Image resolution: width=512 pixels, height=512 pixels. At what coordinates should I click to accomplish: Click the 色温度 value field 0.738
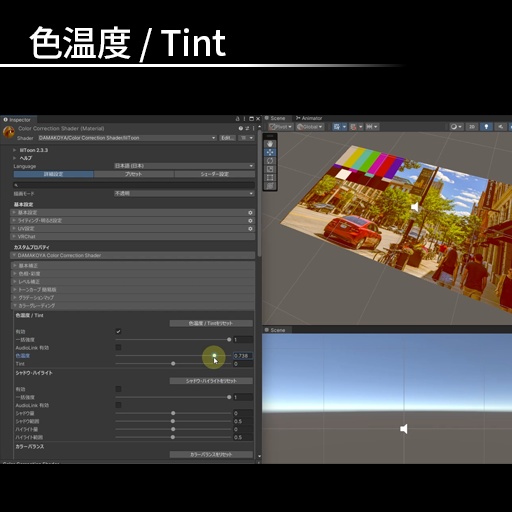(243, 356)
